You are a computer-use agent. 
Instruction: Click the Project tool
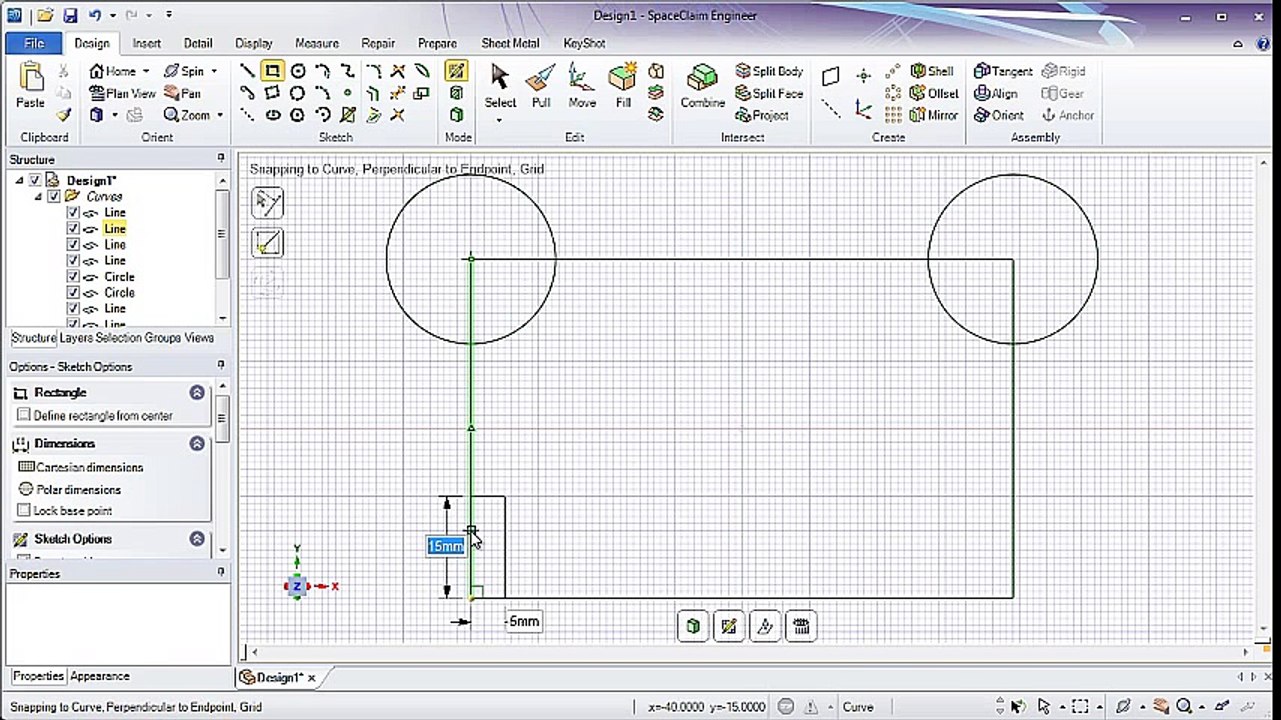click(x=762, y=115)
